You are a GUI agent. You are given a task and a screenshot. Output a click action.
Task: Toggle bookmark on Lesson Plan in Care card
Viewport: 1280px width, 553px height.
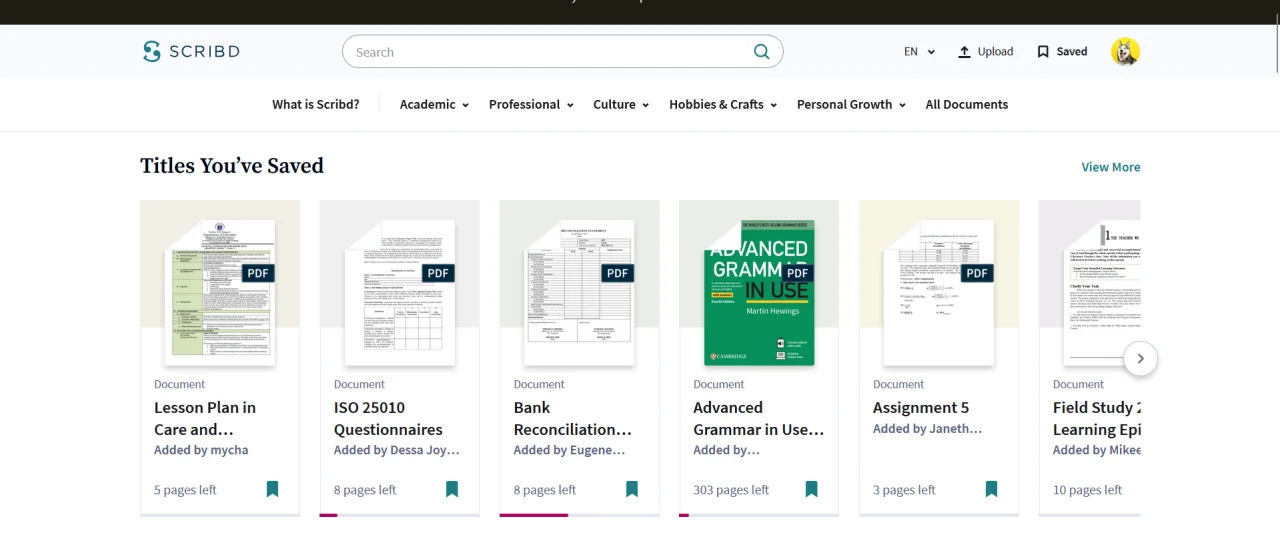(272, 489)
